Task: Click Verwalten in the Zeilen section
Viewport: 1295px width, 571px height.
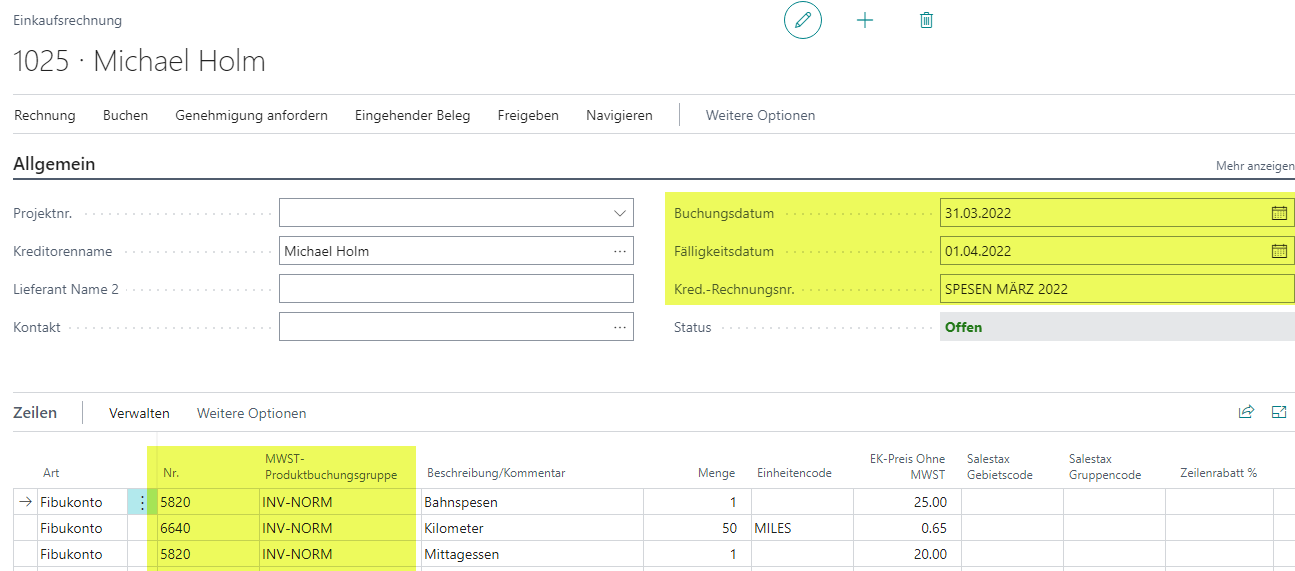Action: coord(139,413)
